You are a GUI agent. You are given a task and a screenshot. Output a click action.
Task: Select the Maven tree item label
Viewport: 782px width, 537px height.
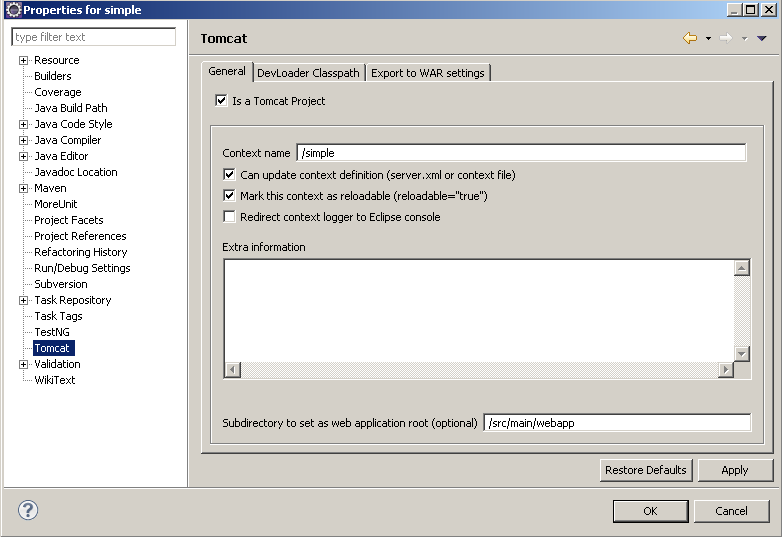[50, 188]
